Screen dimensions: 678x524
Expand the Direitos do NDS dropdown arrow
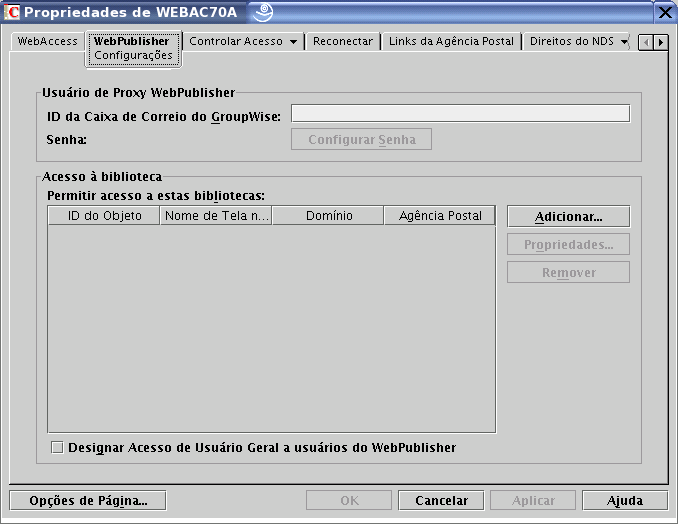click(624, 42)
